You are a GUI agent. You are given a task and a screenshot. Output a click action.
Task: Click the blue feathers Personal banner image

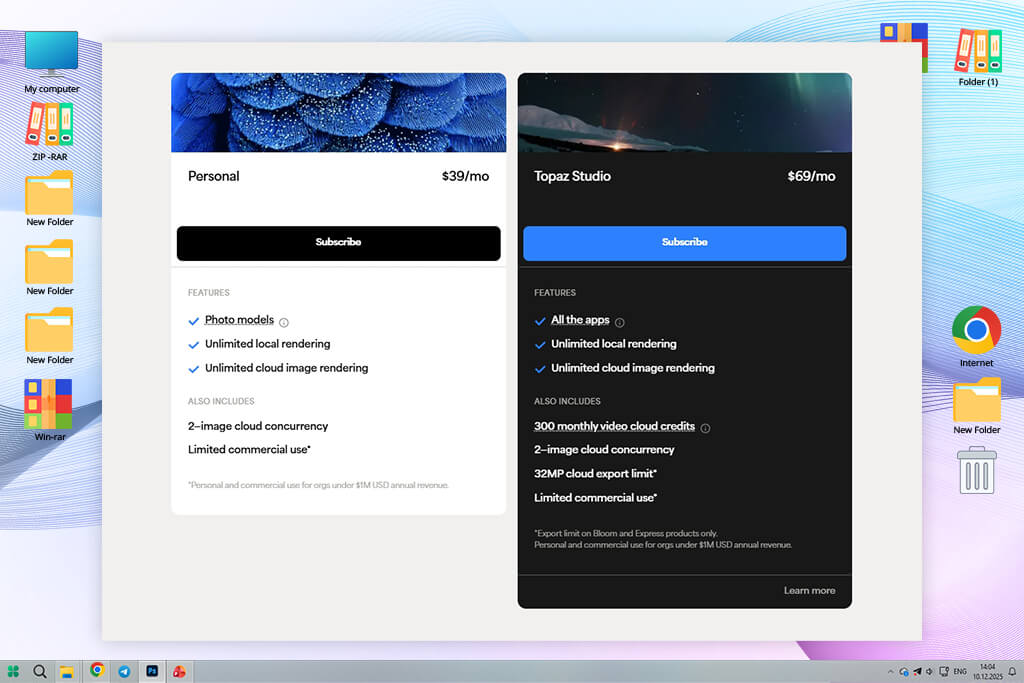coord(338,112)
